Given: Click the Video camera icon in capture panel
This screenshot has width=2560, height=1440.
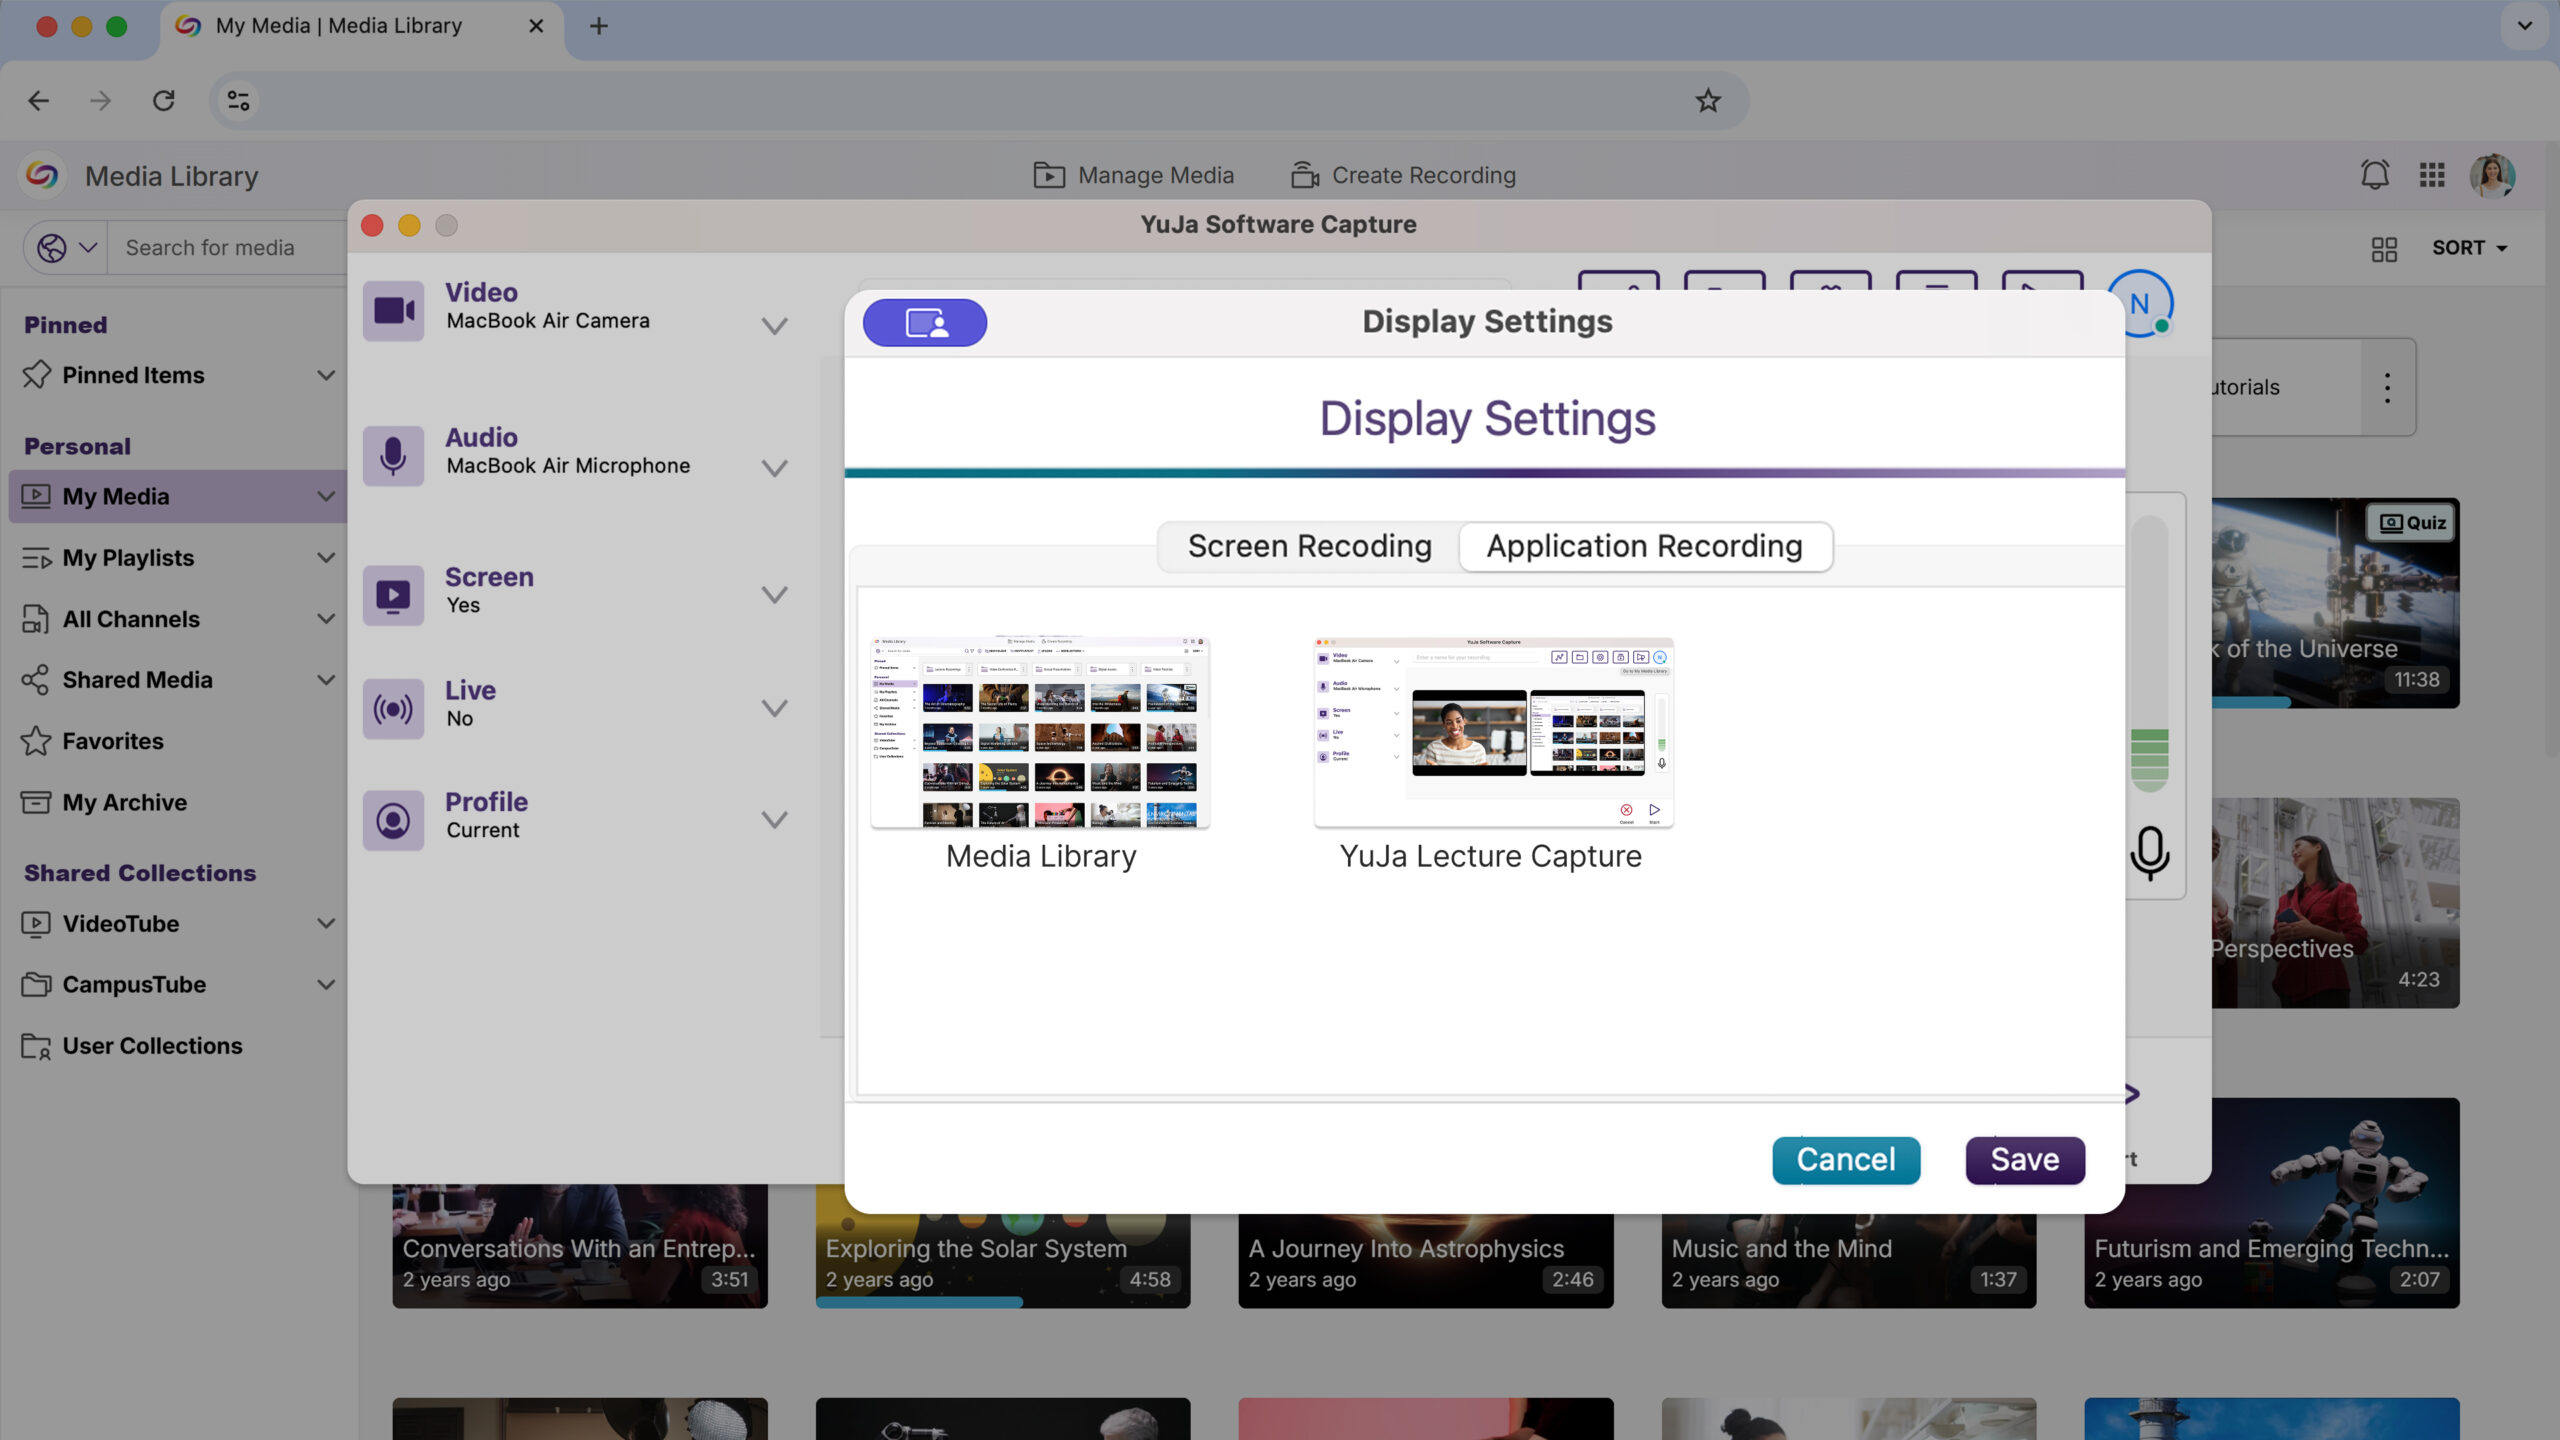Looking at the screenshot, I should pos(393,311).
